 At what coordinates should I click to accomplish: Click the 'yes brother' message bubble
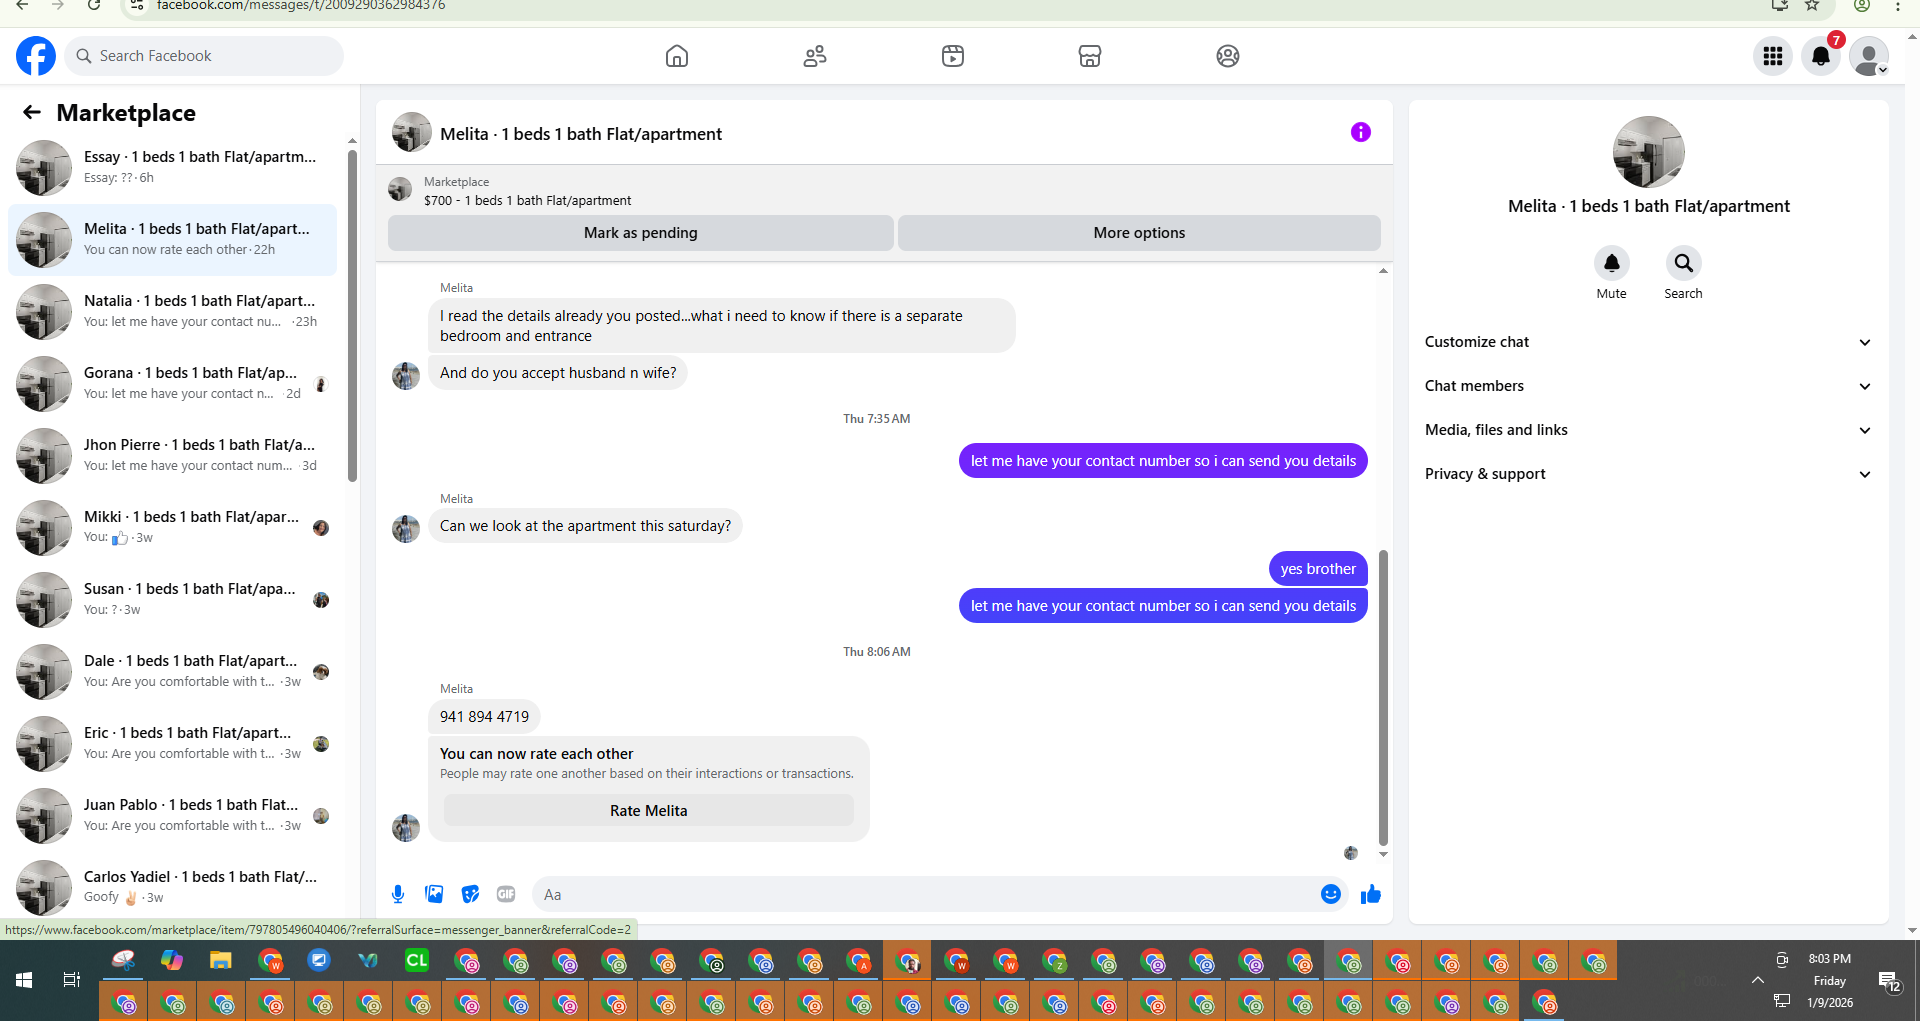point(1318,569)
